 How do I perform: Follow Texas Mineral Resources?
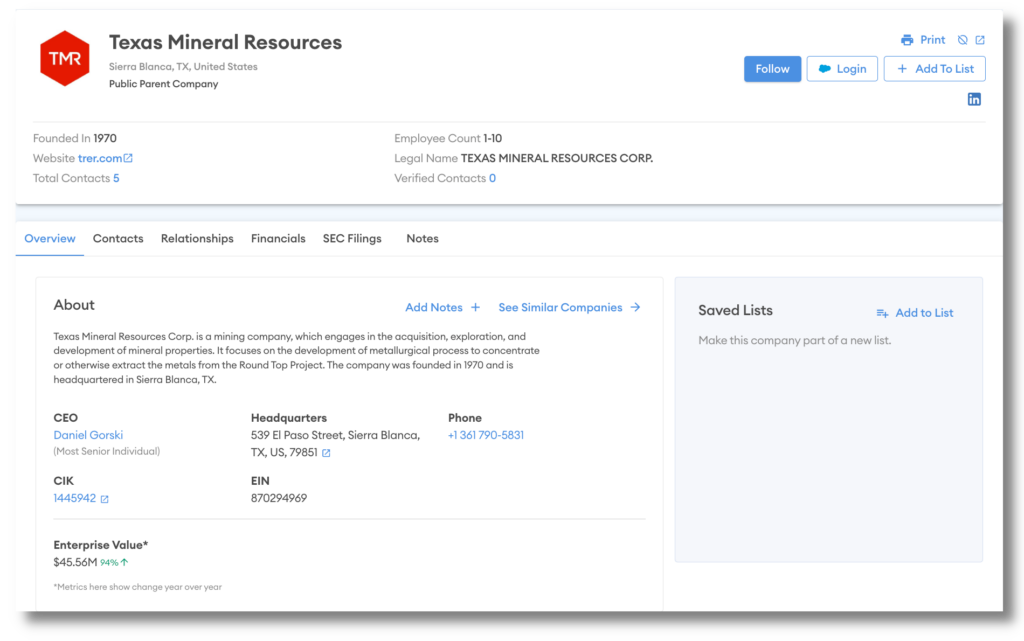point(772,69)
